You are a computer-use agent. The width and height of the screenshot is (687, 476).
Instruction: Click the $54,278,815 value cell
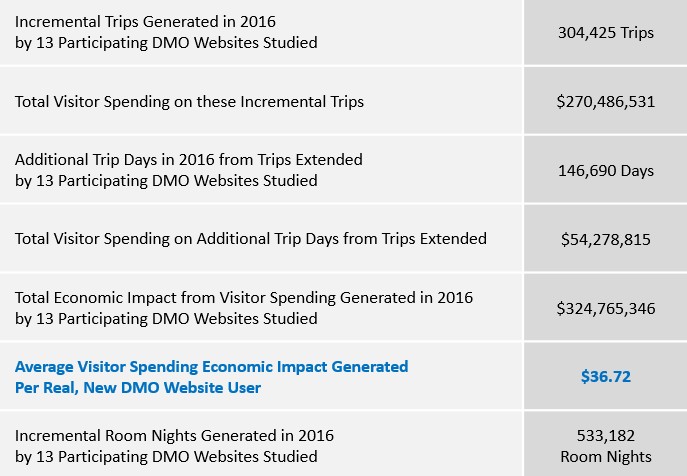coord(606,239)
